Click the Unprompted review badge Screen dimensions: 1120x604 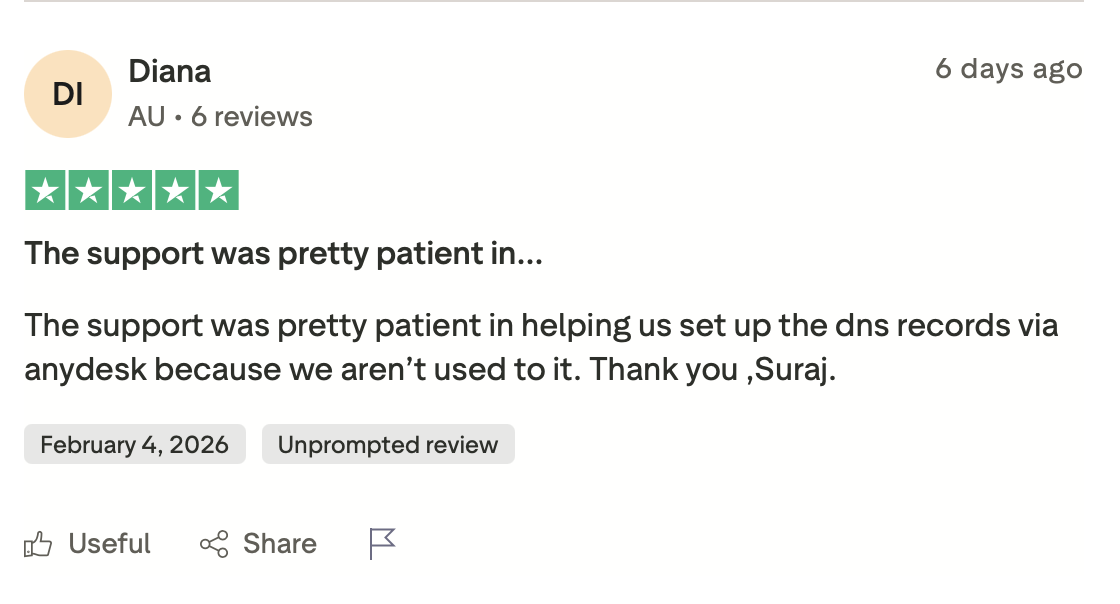(x=388, y=444)
